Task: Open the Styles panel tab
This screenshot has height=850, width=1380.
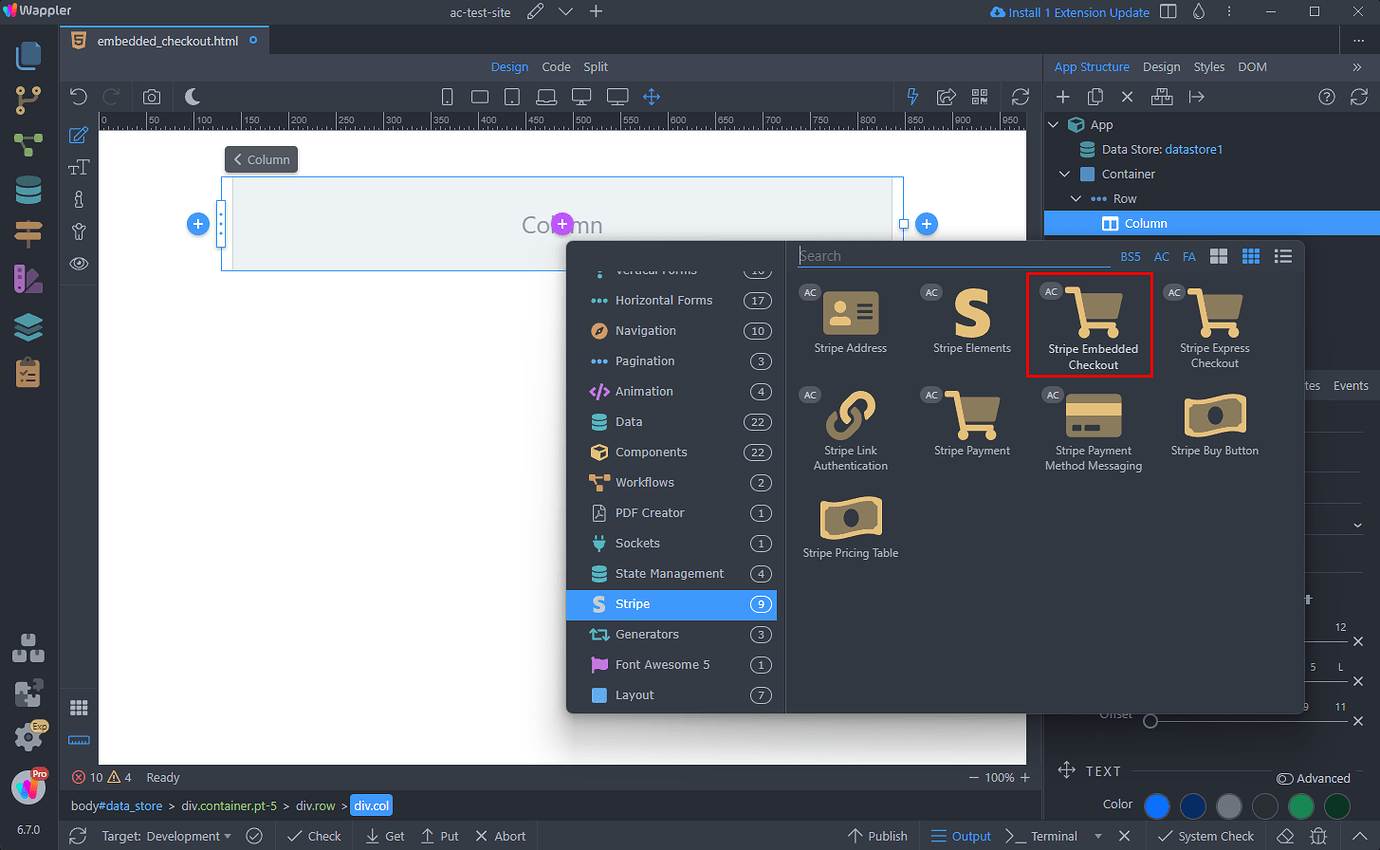Action: (1208, 67)
